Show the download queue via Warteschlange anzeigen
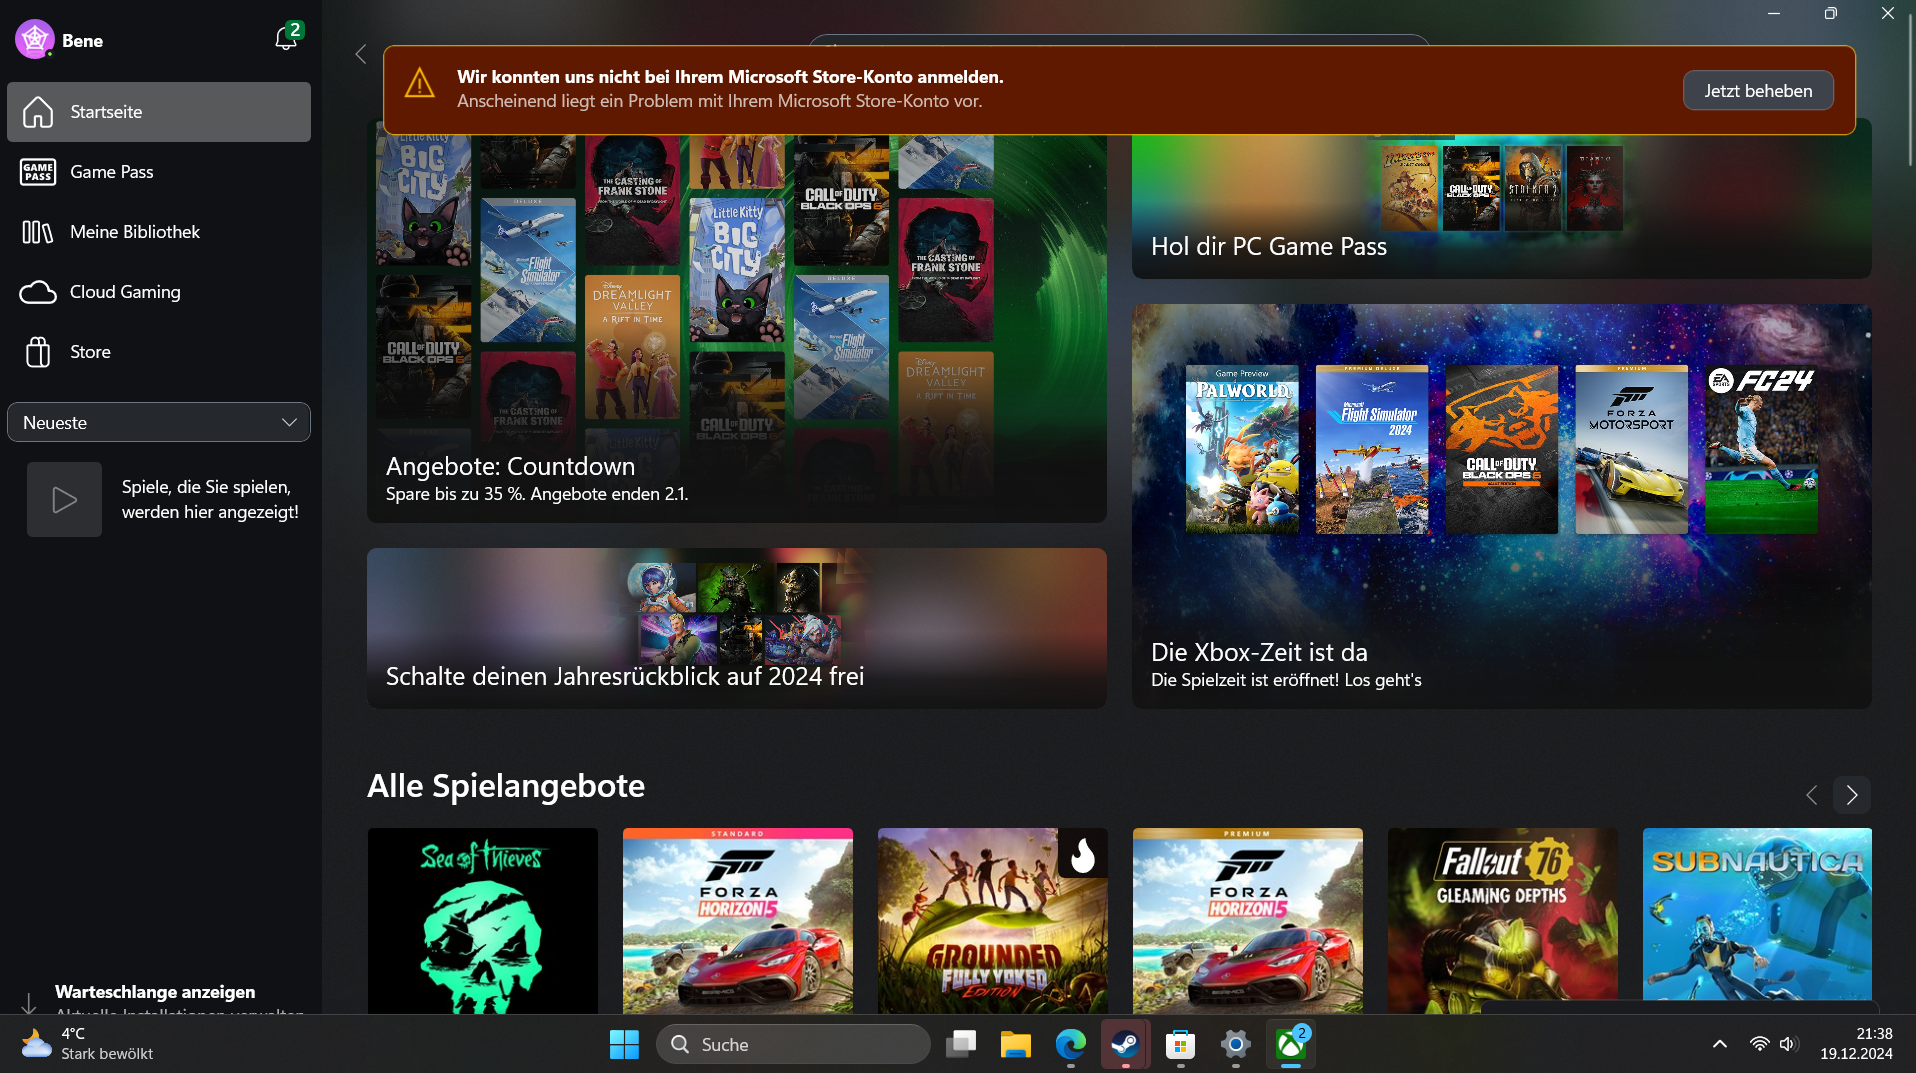Image resolution: width=1916 pixels, height=1073 pixels. point(155,992)
